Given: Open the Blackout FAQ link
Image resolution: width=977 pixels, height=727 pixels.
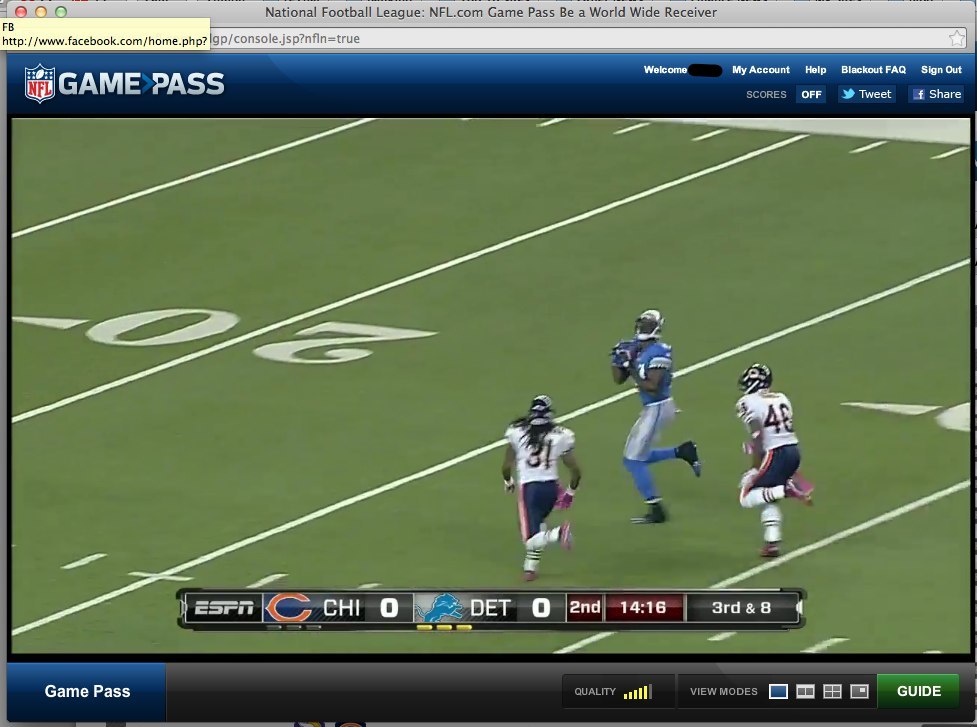Looking at the screenshot, I should 873,70.
